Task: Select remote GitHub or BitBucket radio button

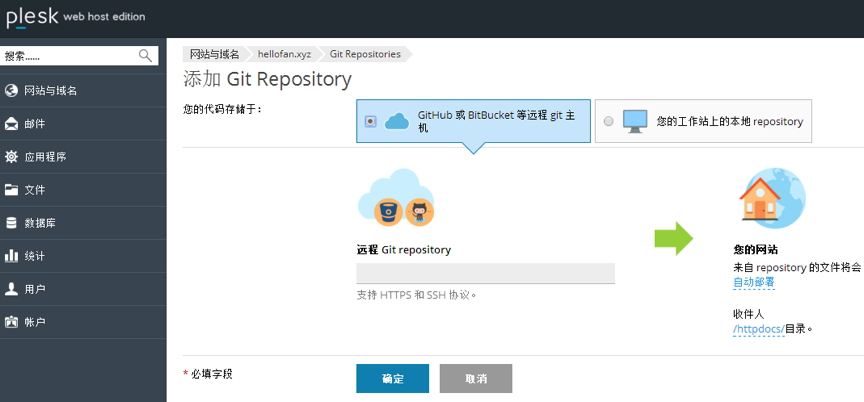Action: pos(371,121)
